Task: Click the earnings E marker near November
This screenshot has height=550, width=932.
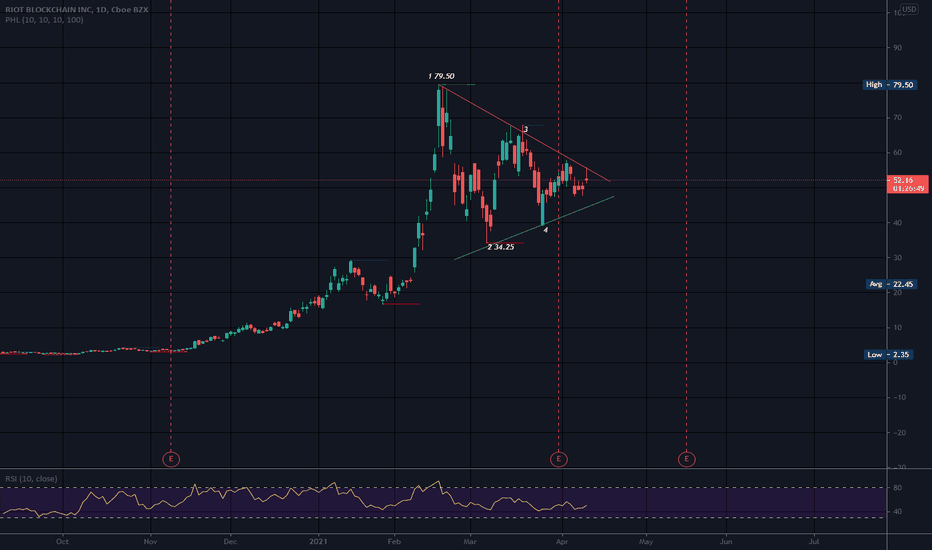Action: (x=171, y=459)
